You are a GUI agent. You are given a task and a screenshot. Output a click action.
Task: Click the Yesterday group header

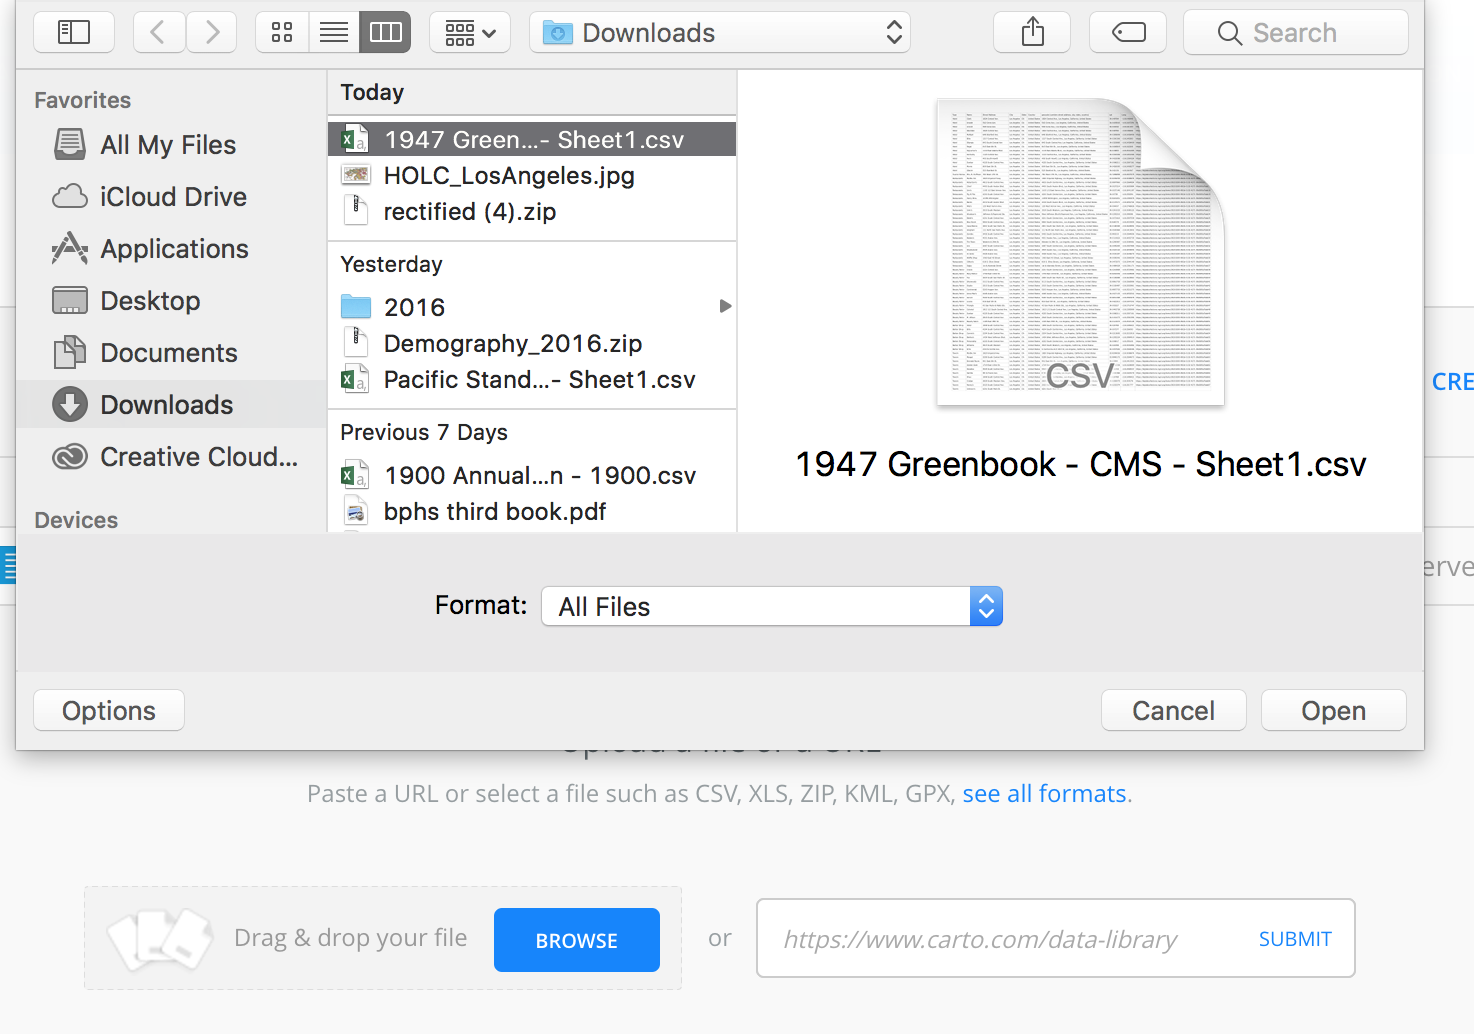coord(391,264)
